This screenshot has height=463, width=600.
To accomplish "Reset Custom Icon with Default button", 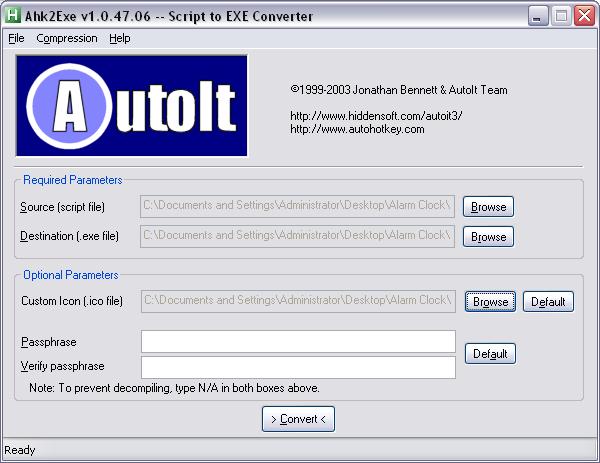I will click(x=548, y=302).
